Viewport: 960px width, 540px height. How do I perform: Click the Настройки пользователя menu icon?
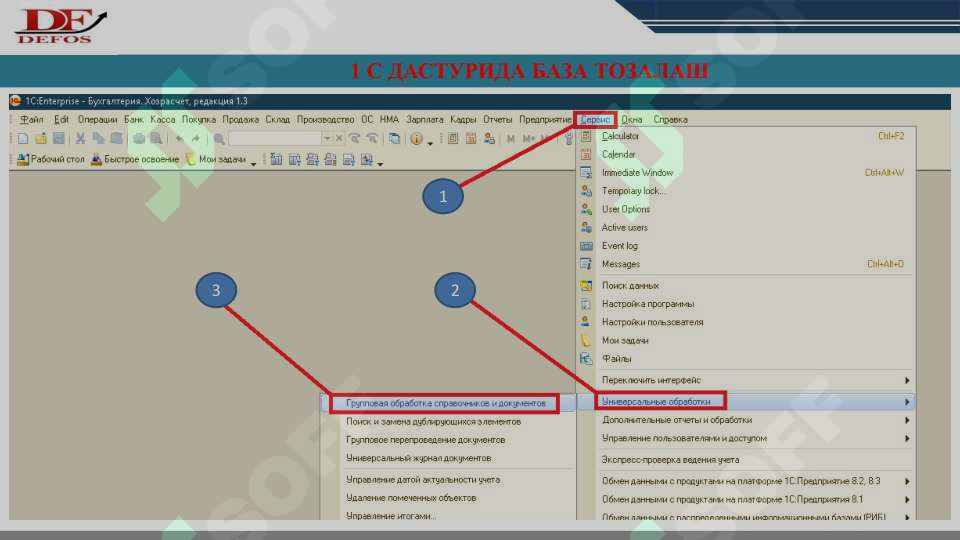586,322
